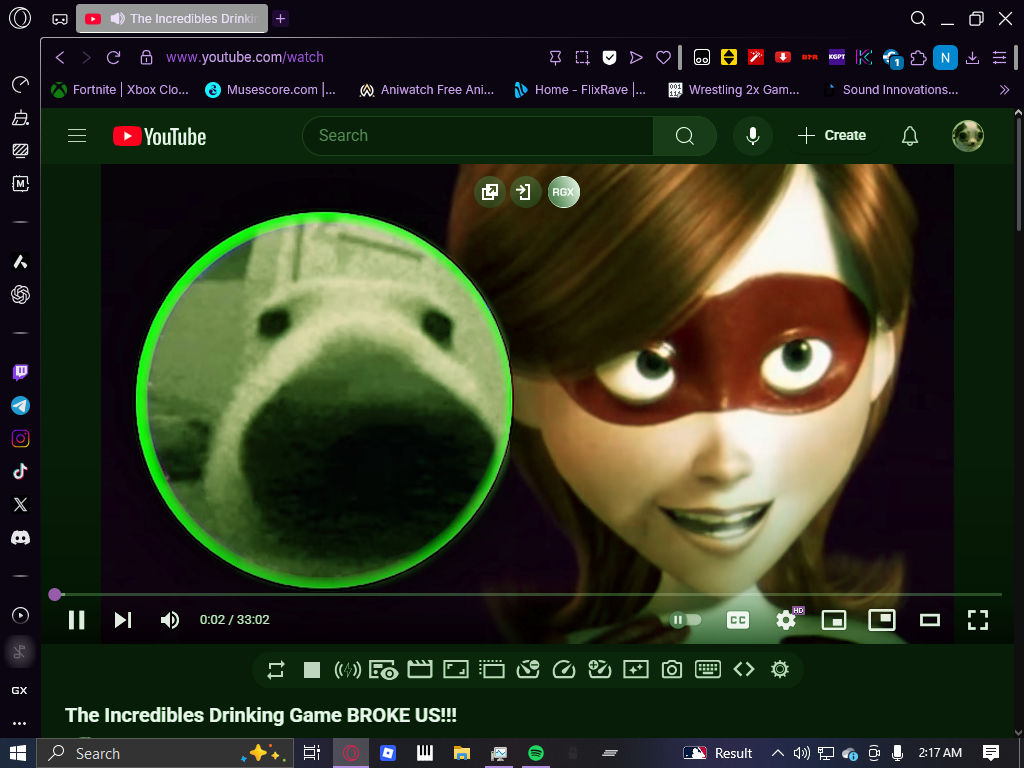Click the address bar URL
Viewport: 1024px width, 768px height.
pos(245,57)
